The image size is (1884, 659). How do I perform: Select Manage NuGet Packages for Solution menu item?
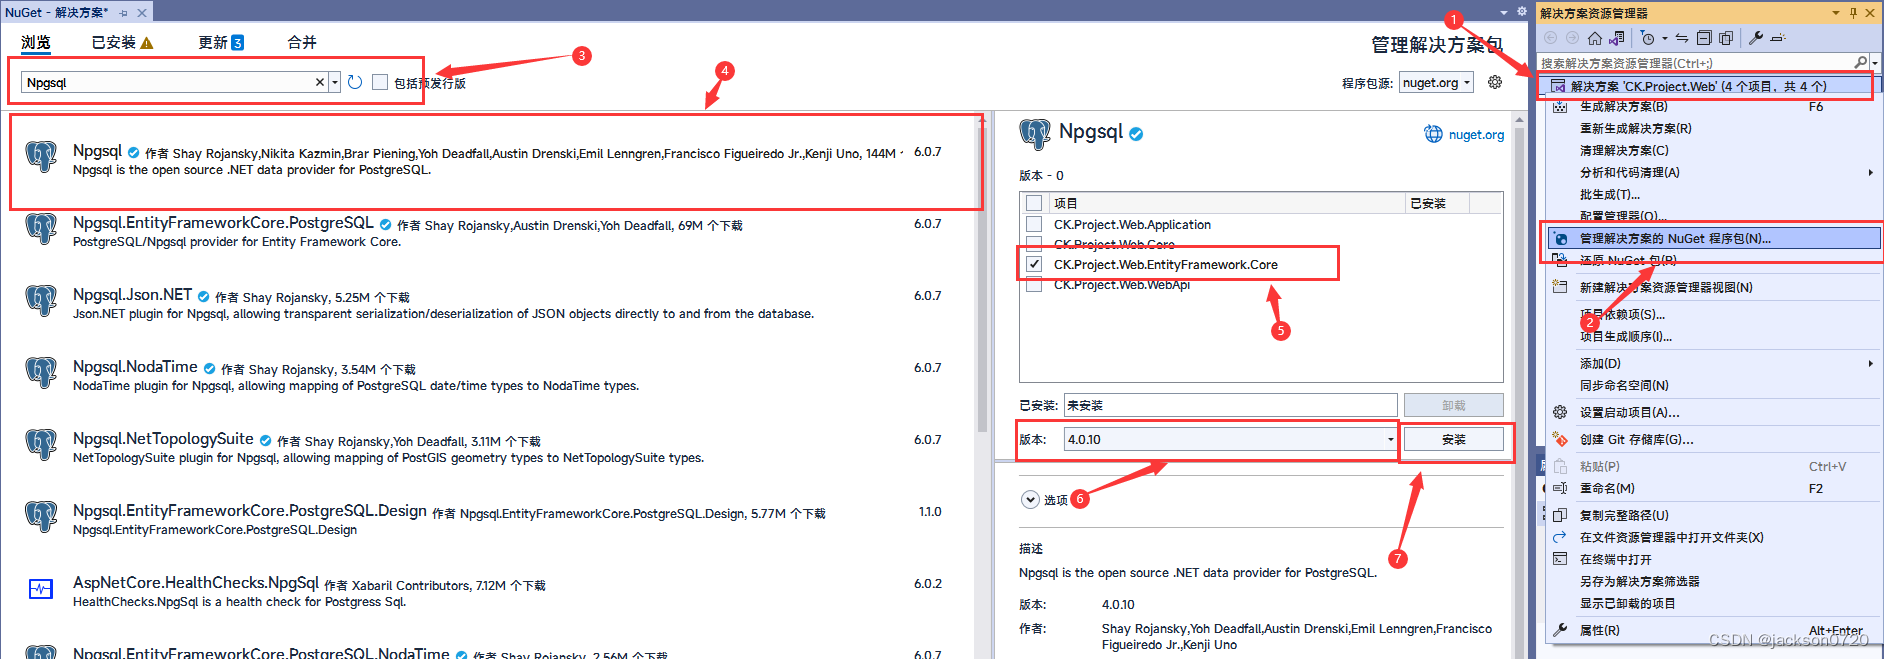pyautogui.click(x=1713, y=238)
